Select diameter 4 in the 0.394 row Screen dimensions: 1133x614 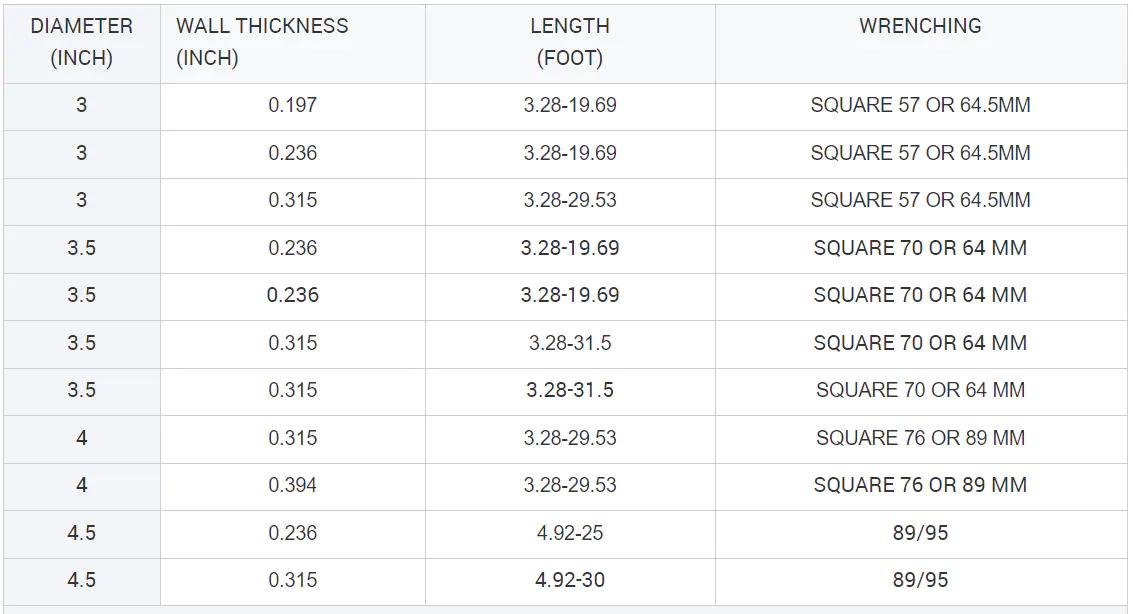pos(82,485)
